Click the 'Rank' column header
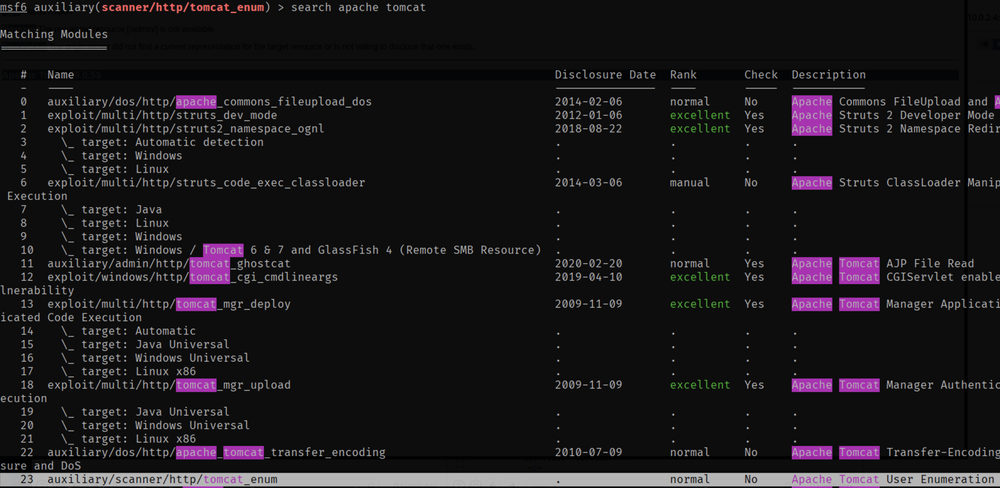The image size is (1000, 488). 683,75
